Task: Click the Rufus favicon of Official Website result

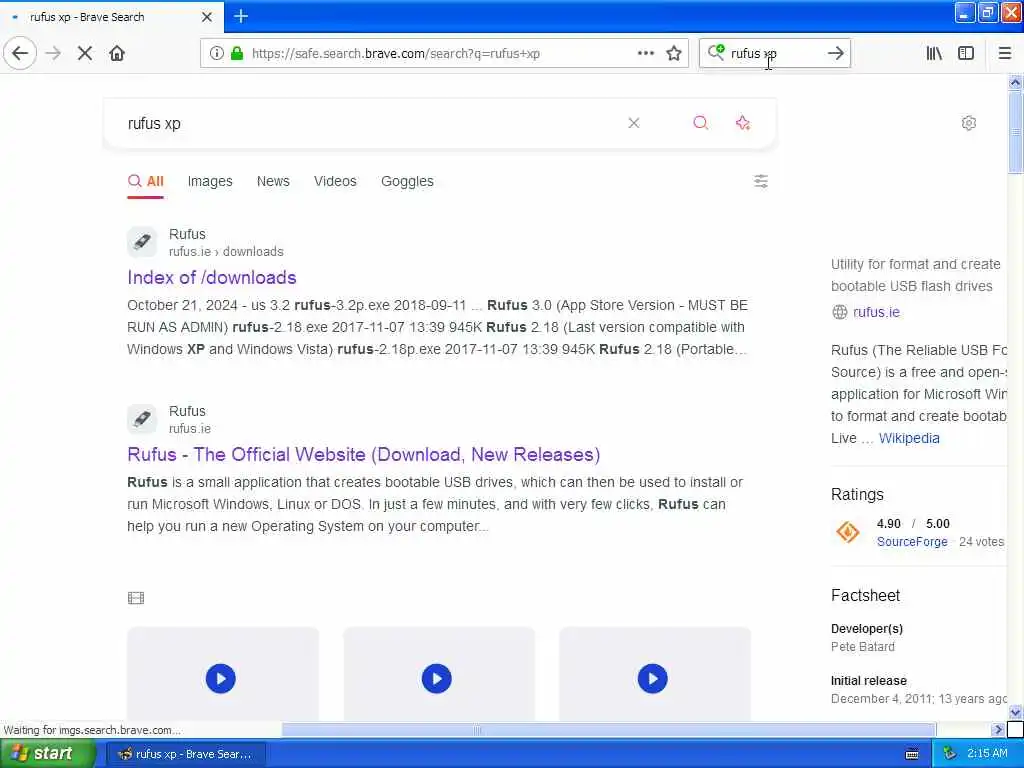Action: point(142,419)
